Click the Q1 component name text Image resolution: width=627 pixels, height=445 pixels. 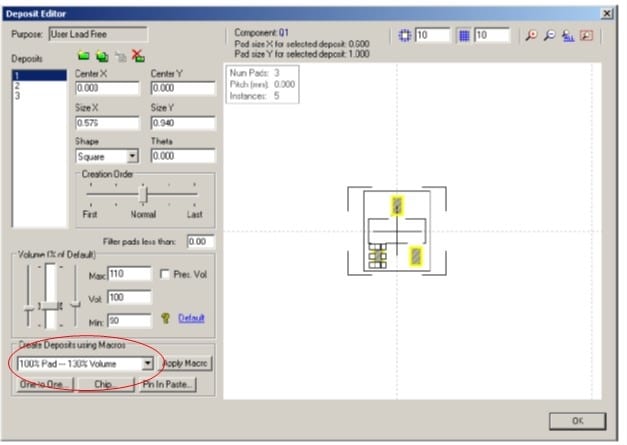[x=284, y=32]
